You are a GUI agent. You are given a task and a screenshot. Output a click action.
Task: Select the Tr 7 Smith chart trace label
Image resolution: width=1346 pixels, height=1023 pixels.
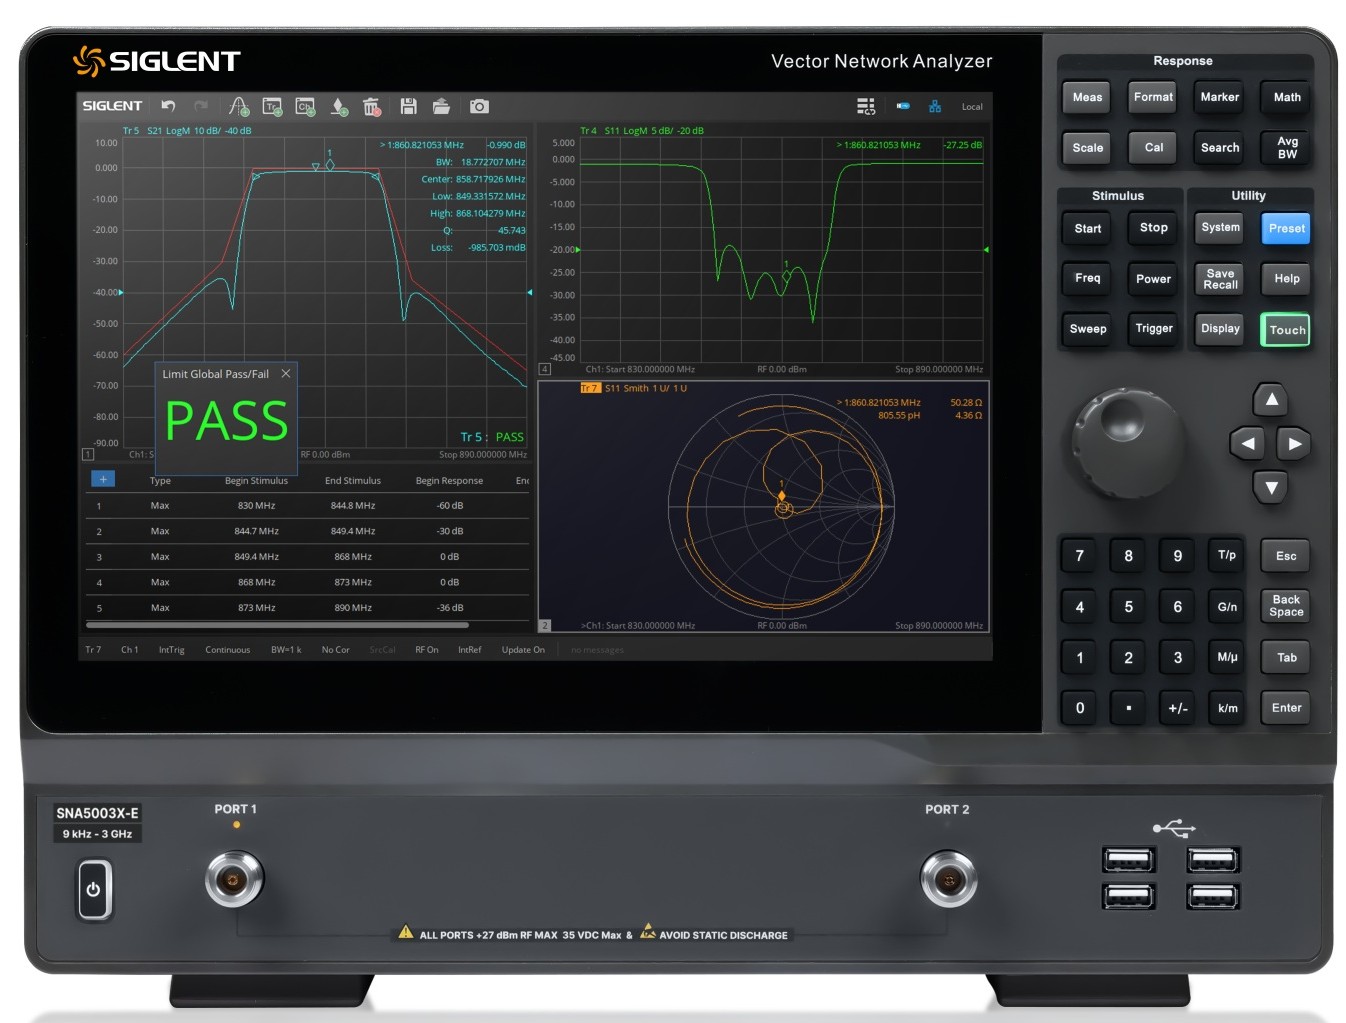click(x=590, y=388)
